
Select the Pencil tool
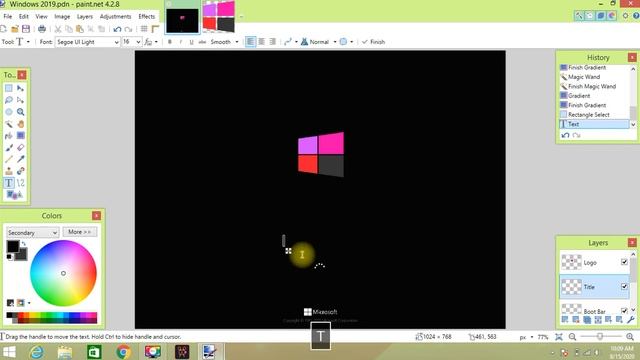coord(9,159)
